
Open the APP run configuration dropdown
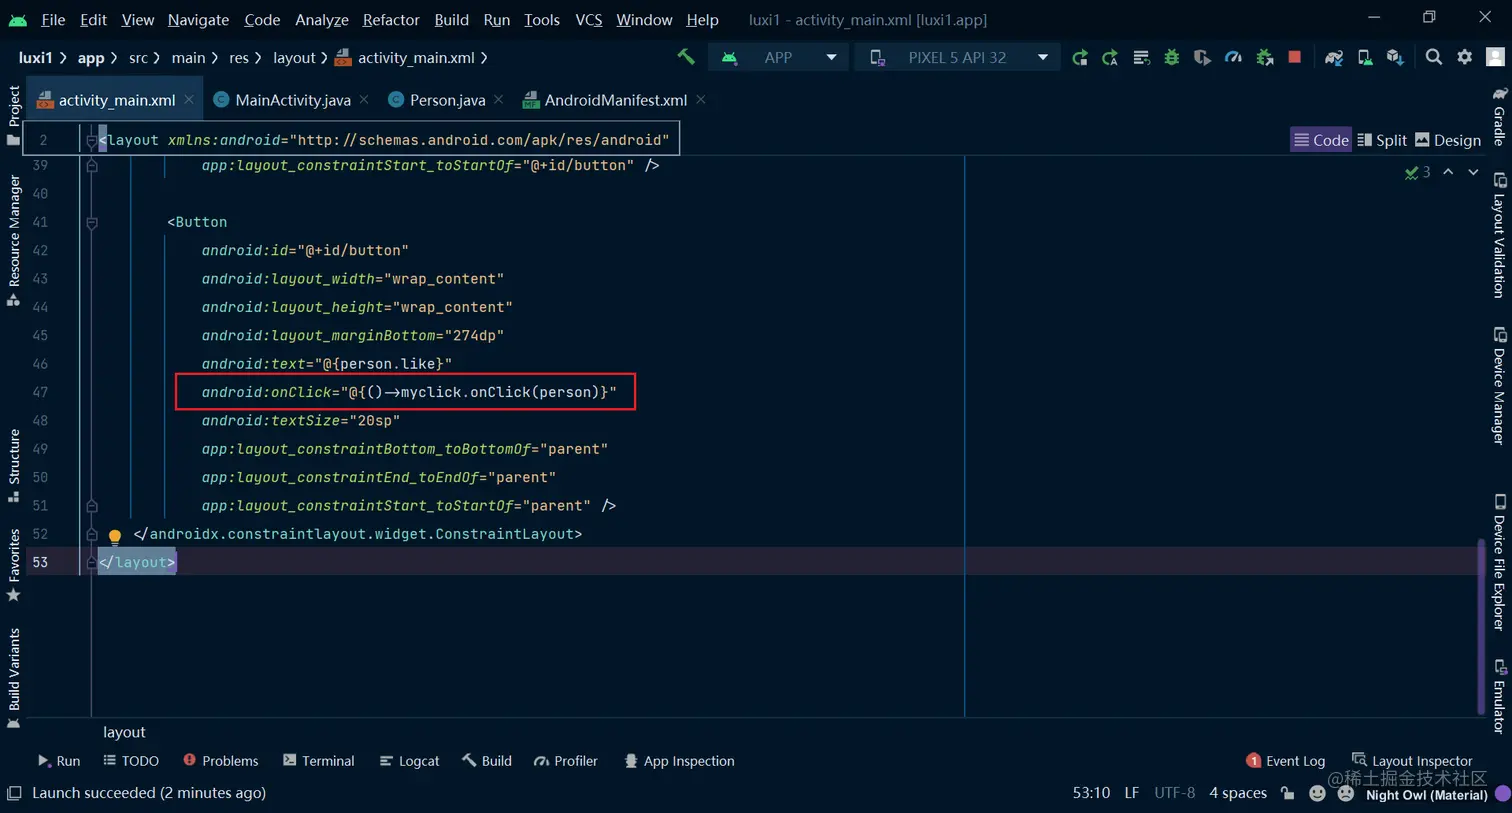point(778,58)
